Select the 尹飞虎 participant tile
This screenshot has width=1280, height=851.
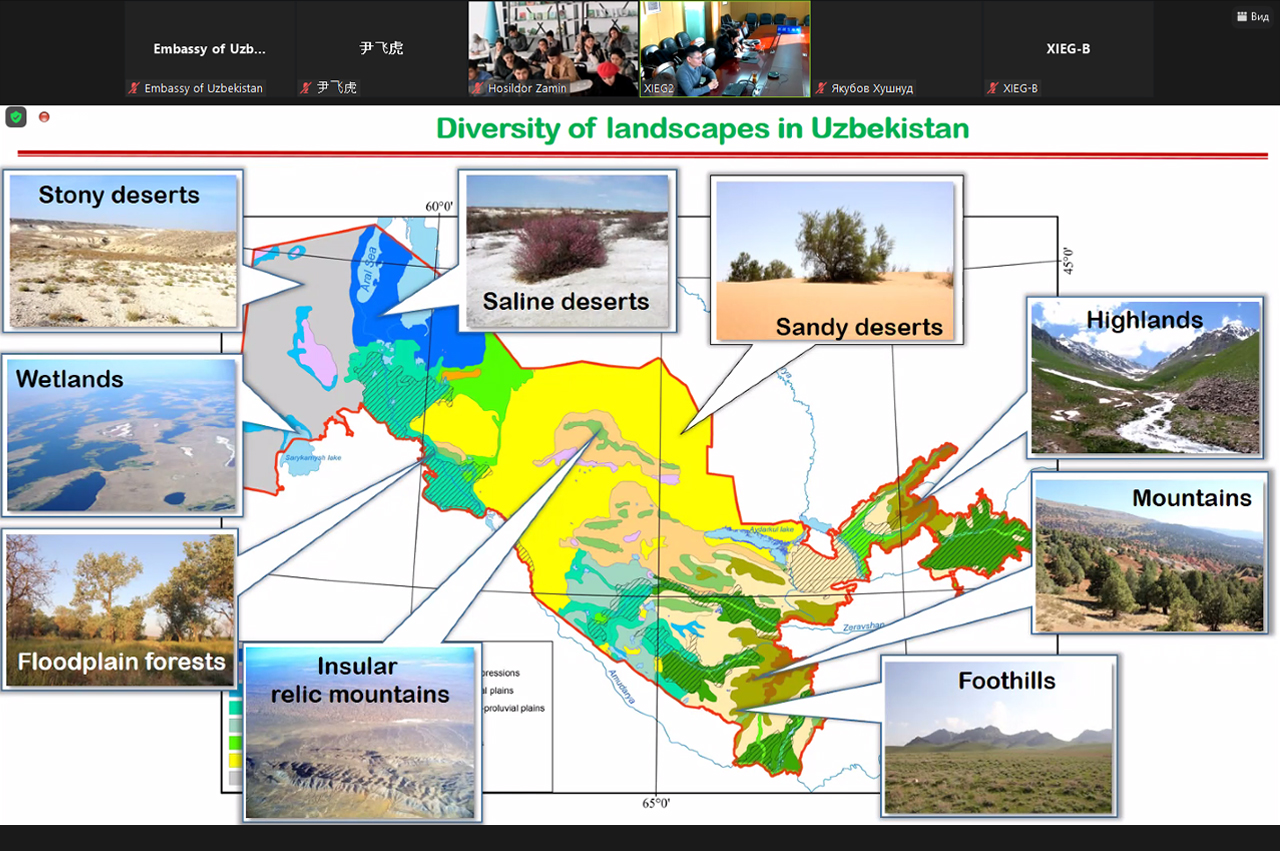click(x=382, y=49)
